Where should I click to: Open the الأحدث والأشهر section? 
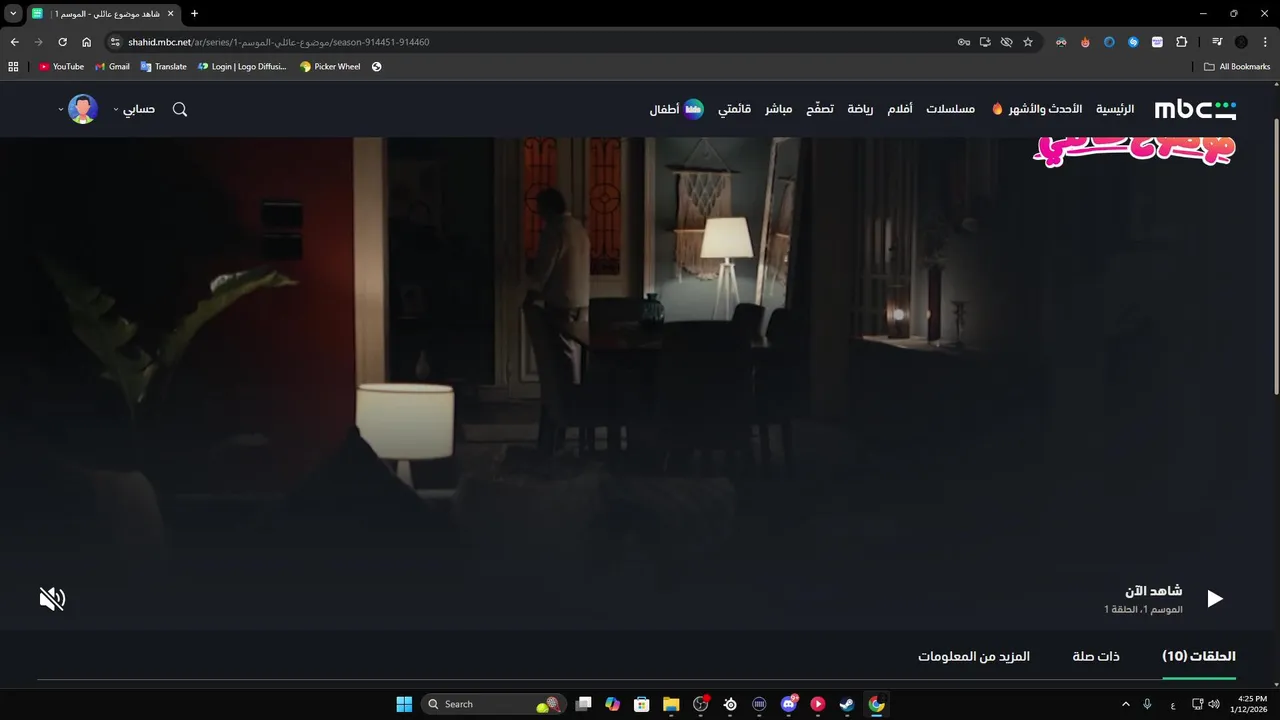[1037, 109]
